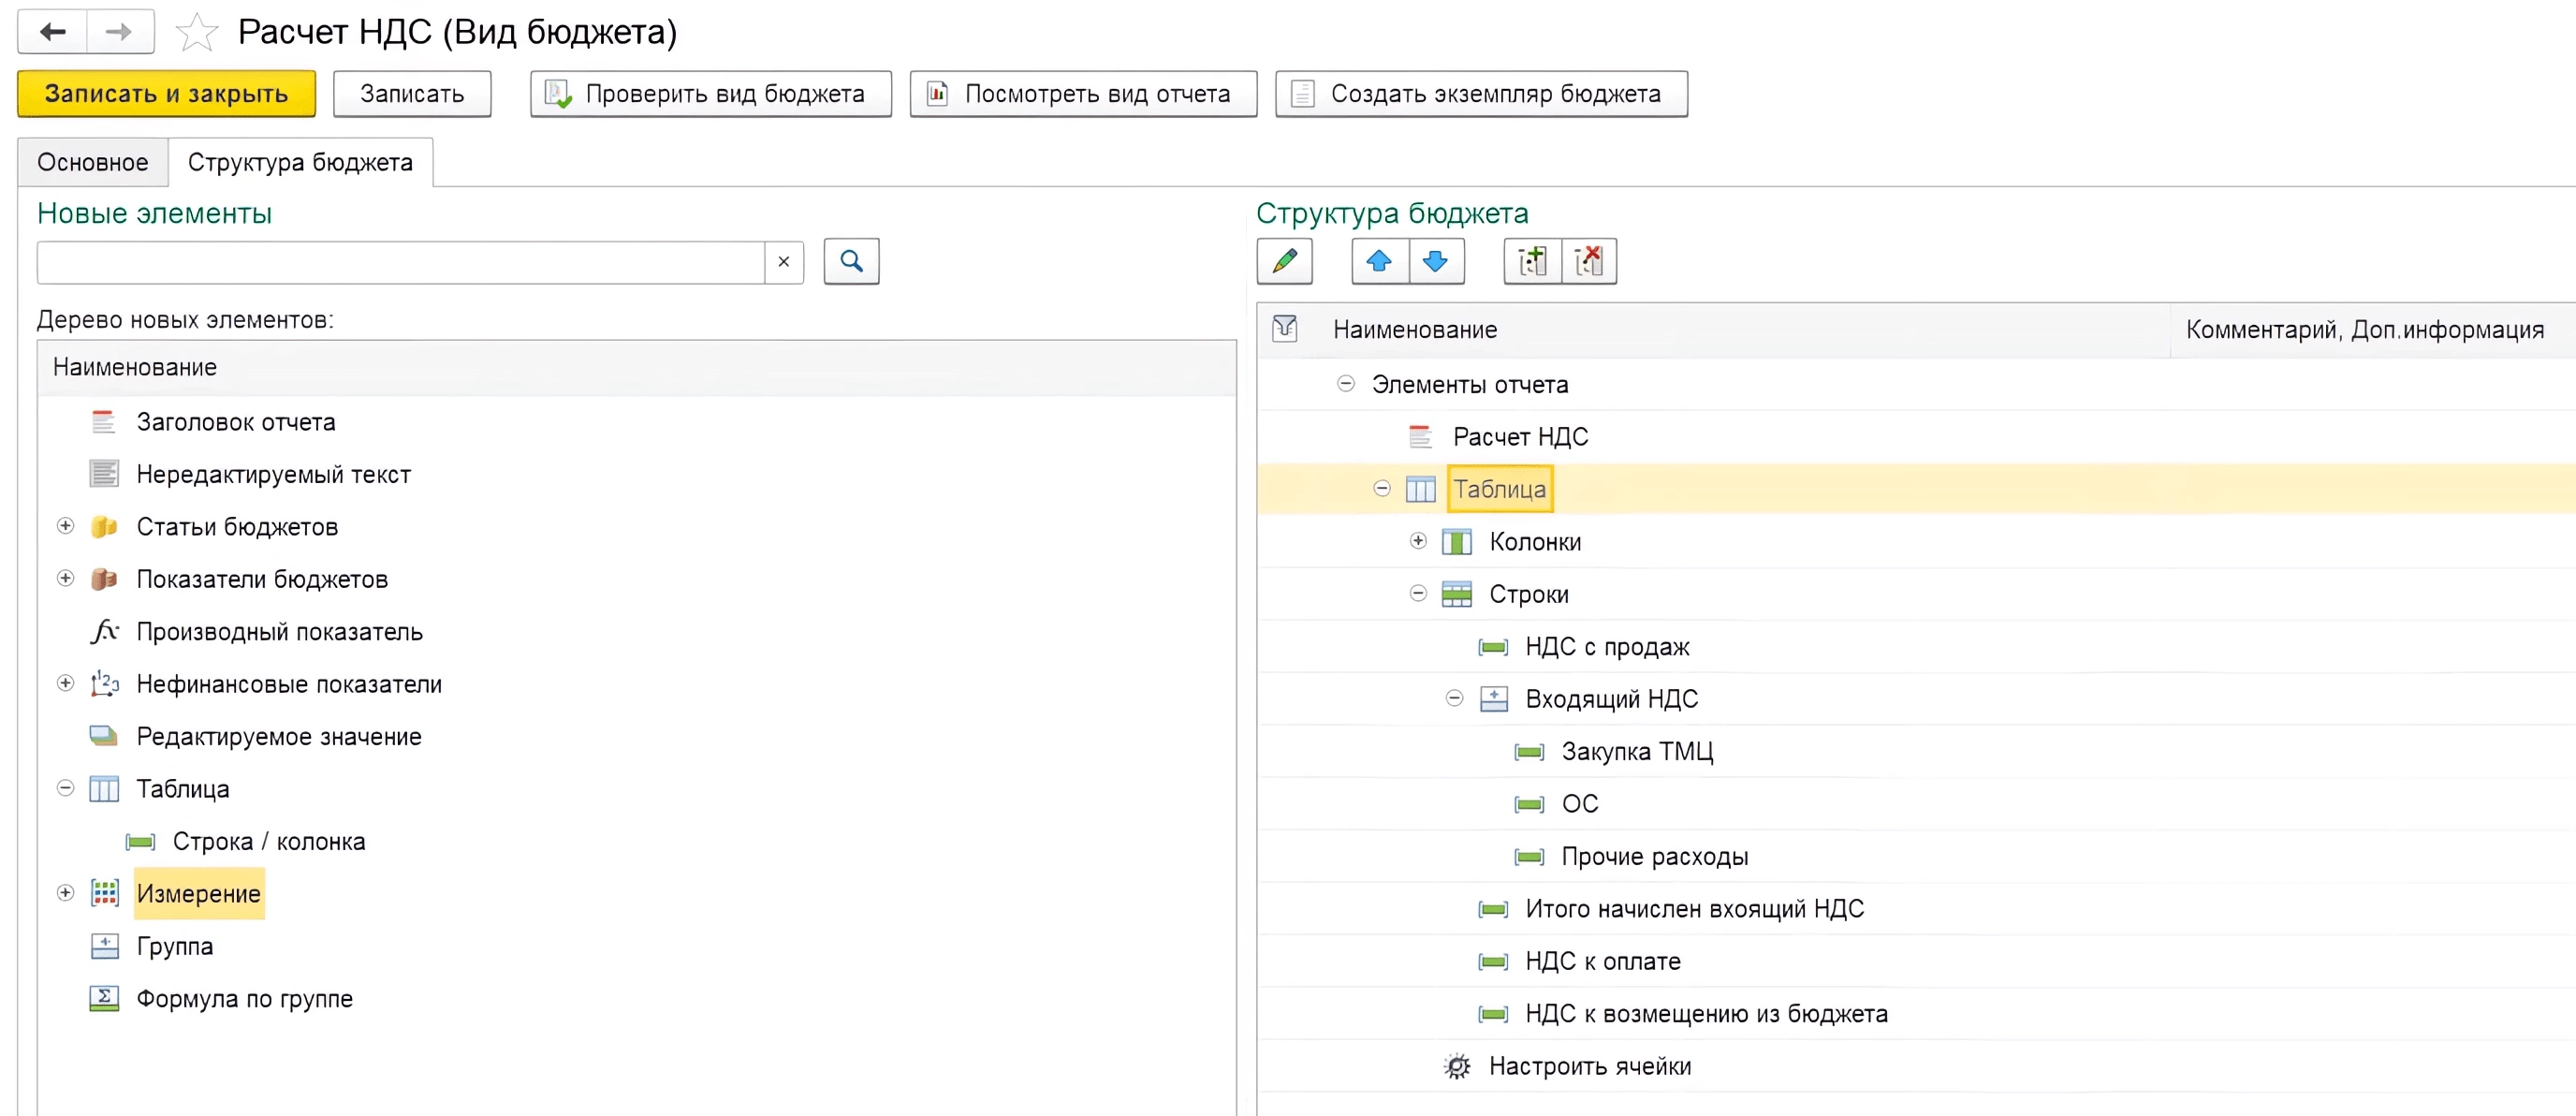Switch to the Основное tab
The image size is (2576, 1116).
click(x=92, y=162)
